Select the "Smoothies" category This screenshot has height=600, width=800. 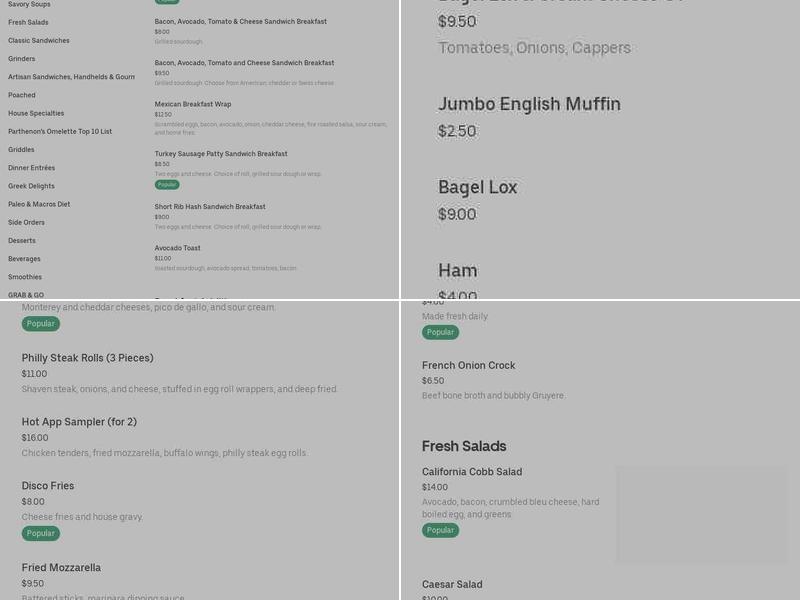tap(28, 277)
